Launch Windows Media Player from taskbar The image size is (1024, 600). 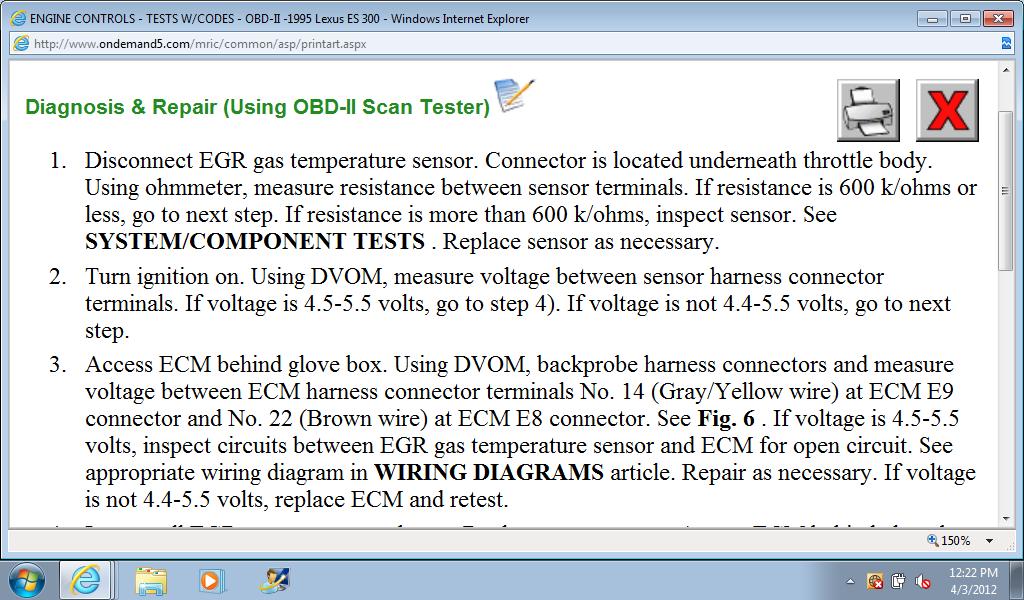point(211,580)
